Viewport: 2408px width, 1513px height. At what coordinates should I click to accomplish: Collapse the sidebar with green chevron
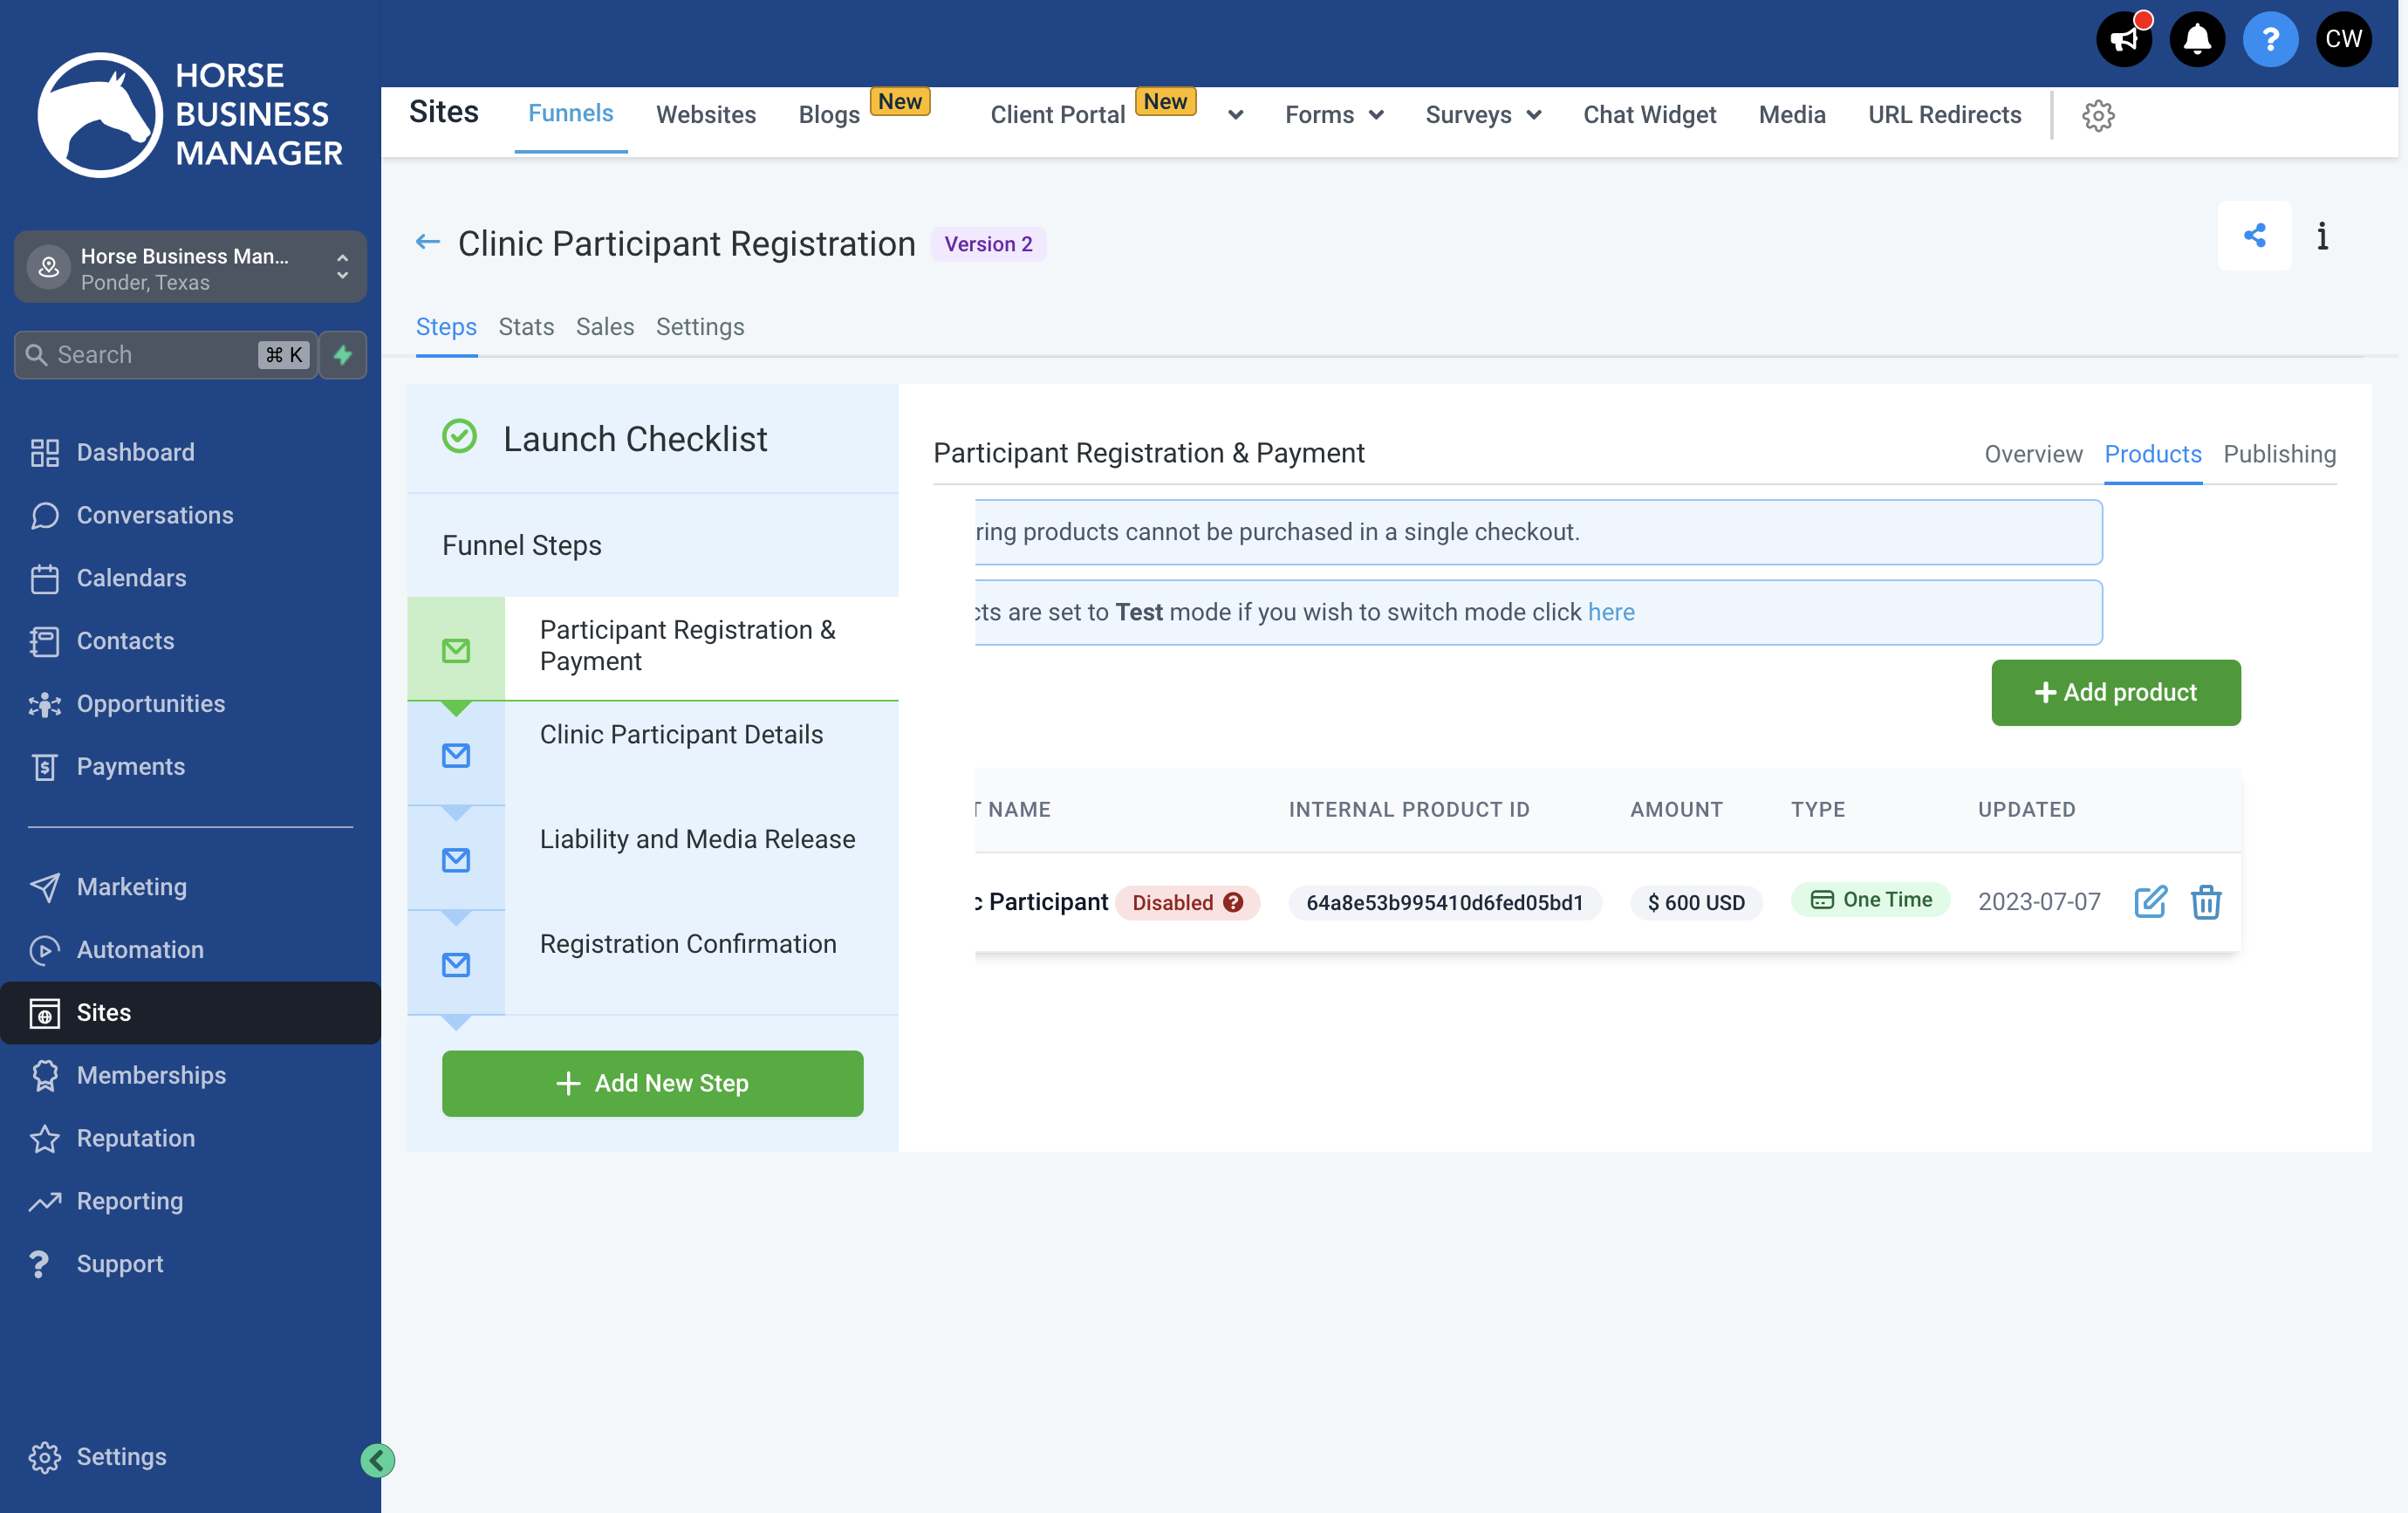(x=377, y=1460)
